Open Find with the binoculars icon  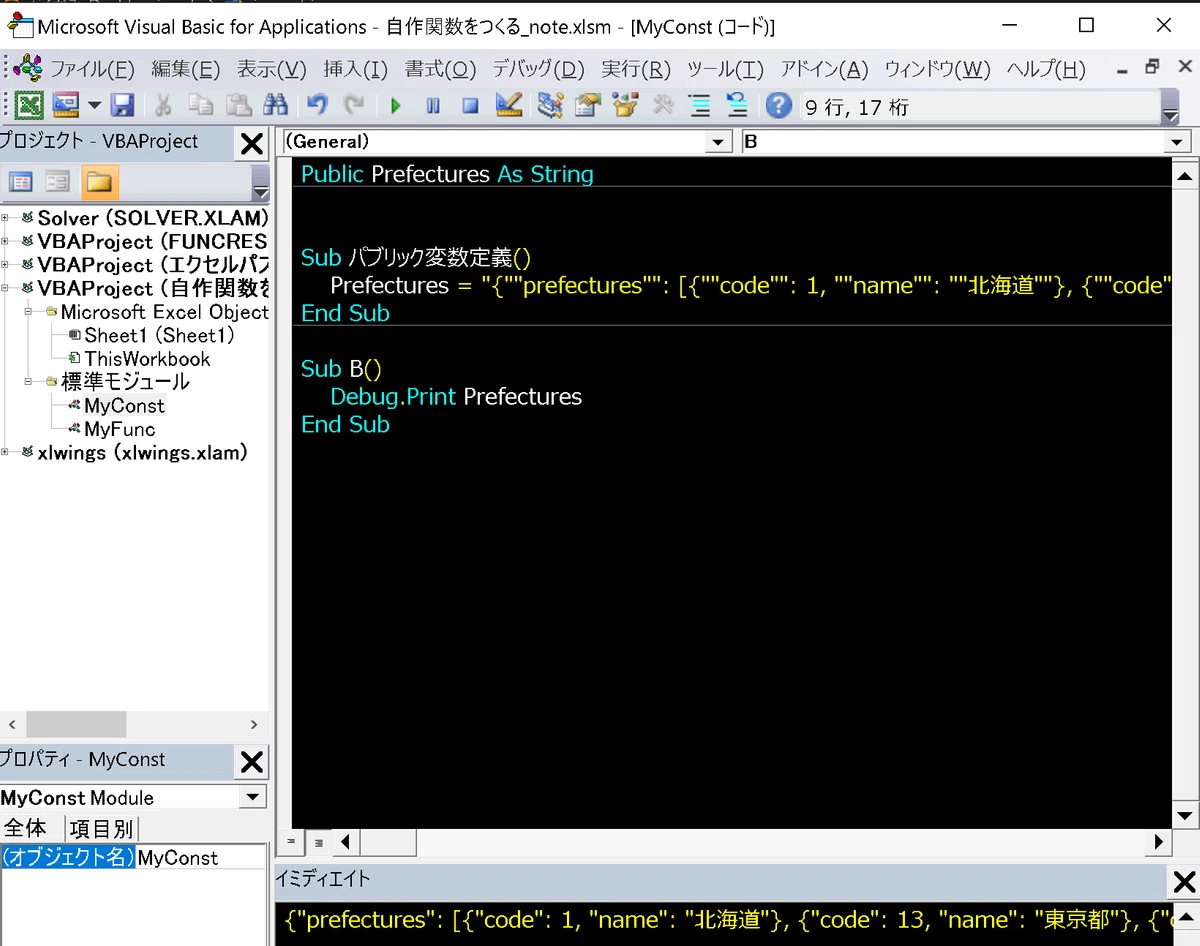pyautogui.click(x=275, y=105)
